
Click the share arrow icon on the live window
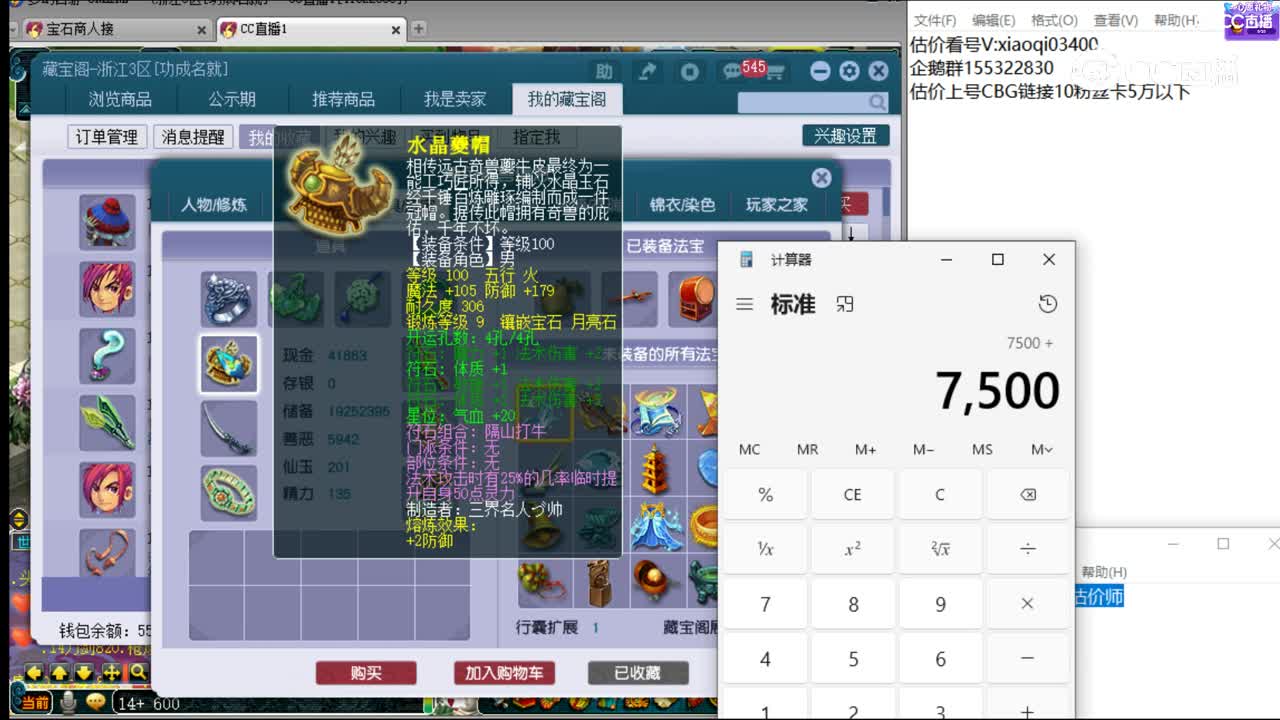[646, 70]
